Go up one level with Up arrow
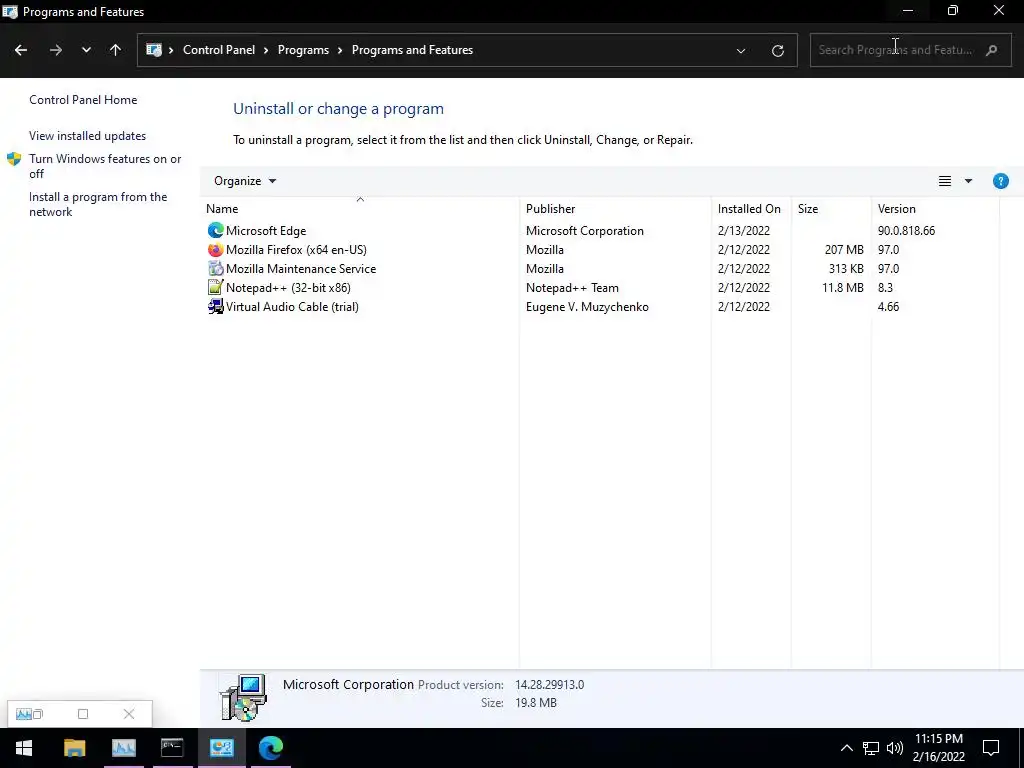Screen dimensions: 1024x768 coord(116,50)
